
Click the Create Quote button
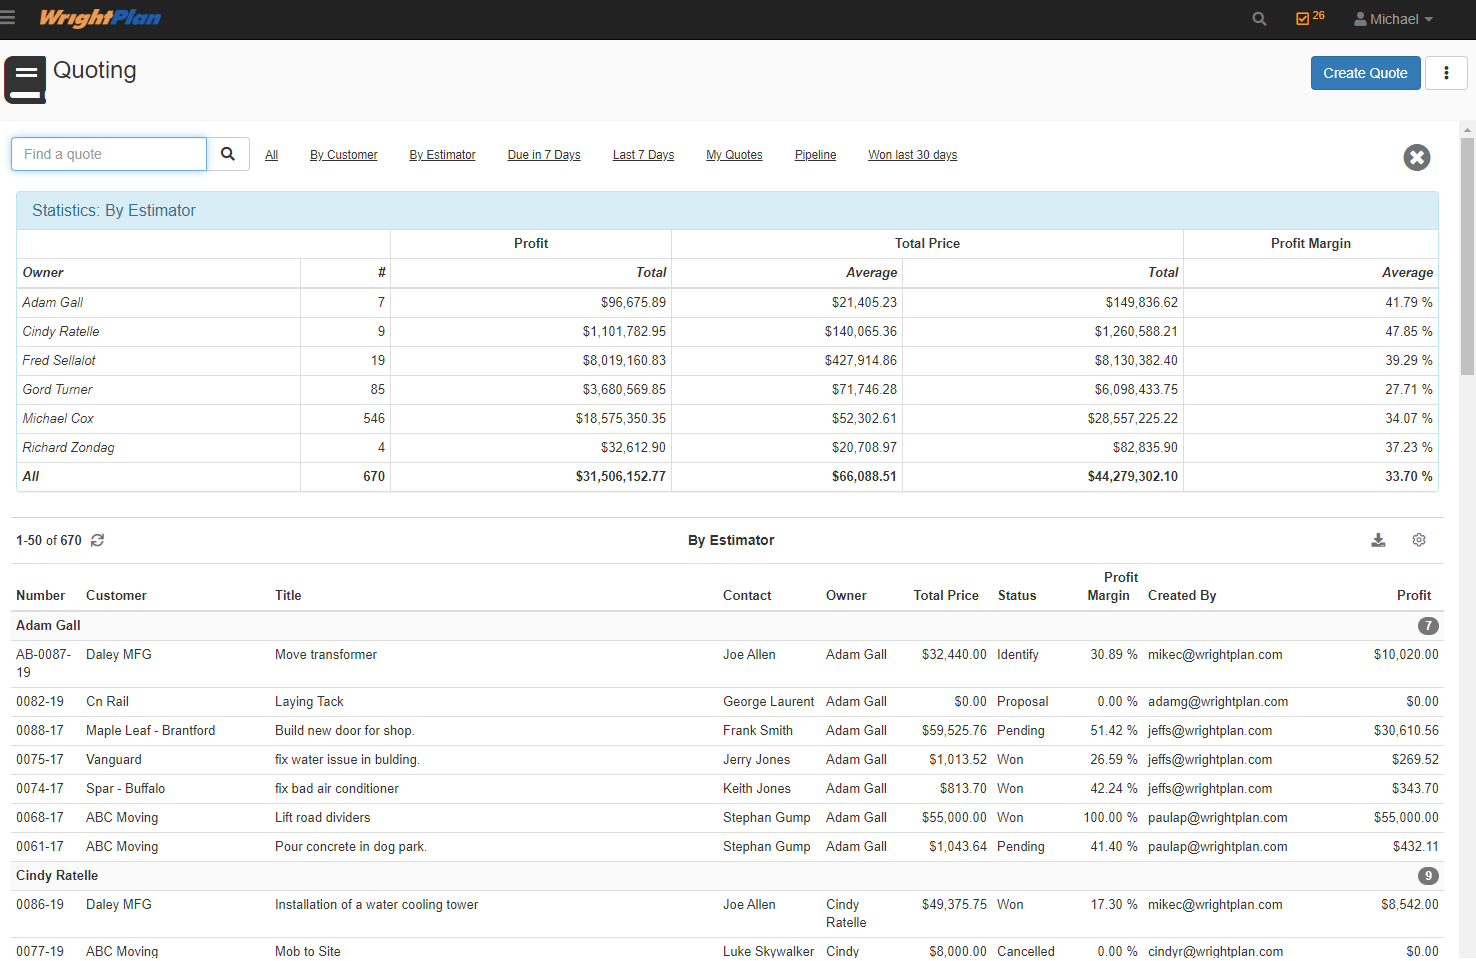click(x=1365, y=73)
